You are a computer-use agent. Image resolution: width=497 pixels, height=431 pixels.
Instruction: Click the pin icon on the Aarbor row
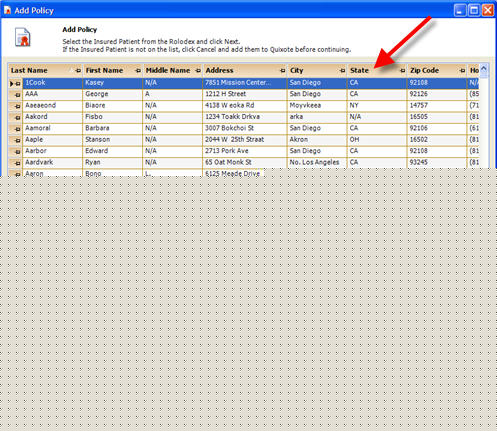(18, 152)
